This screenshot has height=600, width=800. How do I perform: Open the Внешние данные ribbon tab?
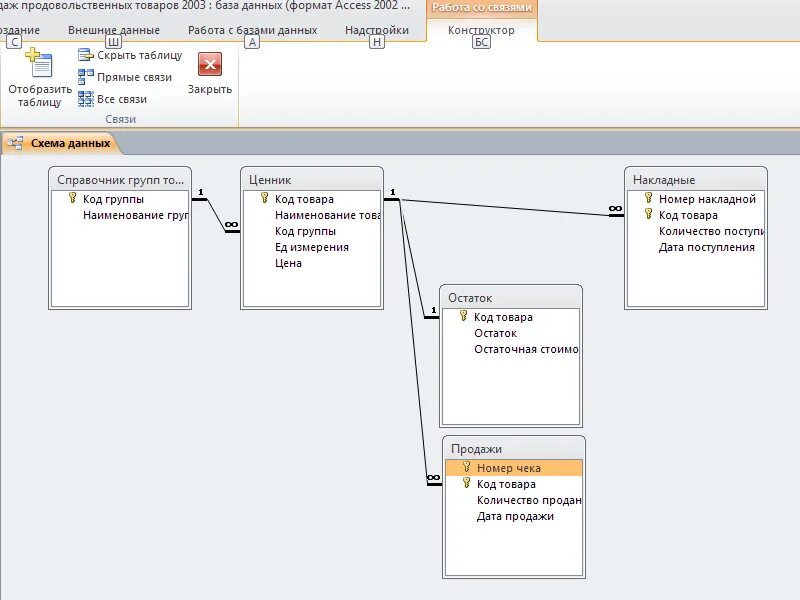(x=114, y=30)
